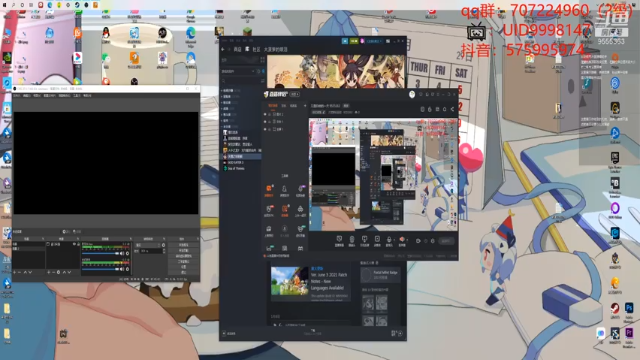The image size is (640, 360).
Task: Select second scene radio in streaming app
Action: (x=265, y=122)
